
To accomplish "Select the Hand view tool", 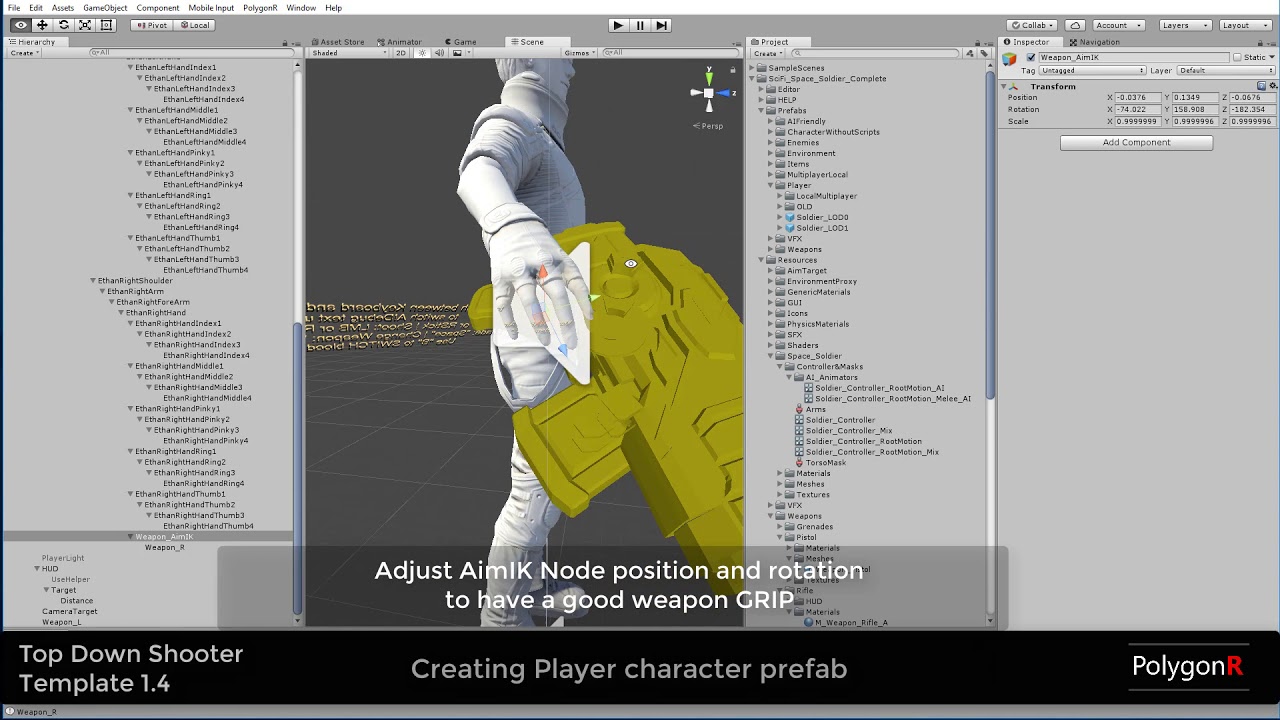I will pyautogui.click(x=20, y=25).
